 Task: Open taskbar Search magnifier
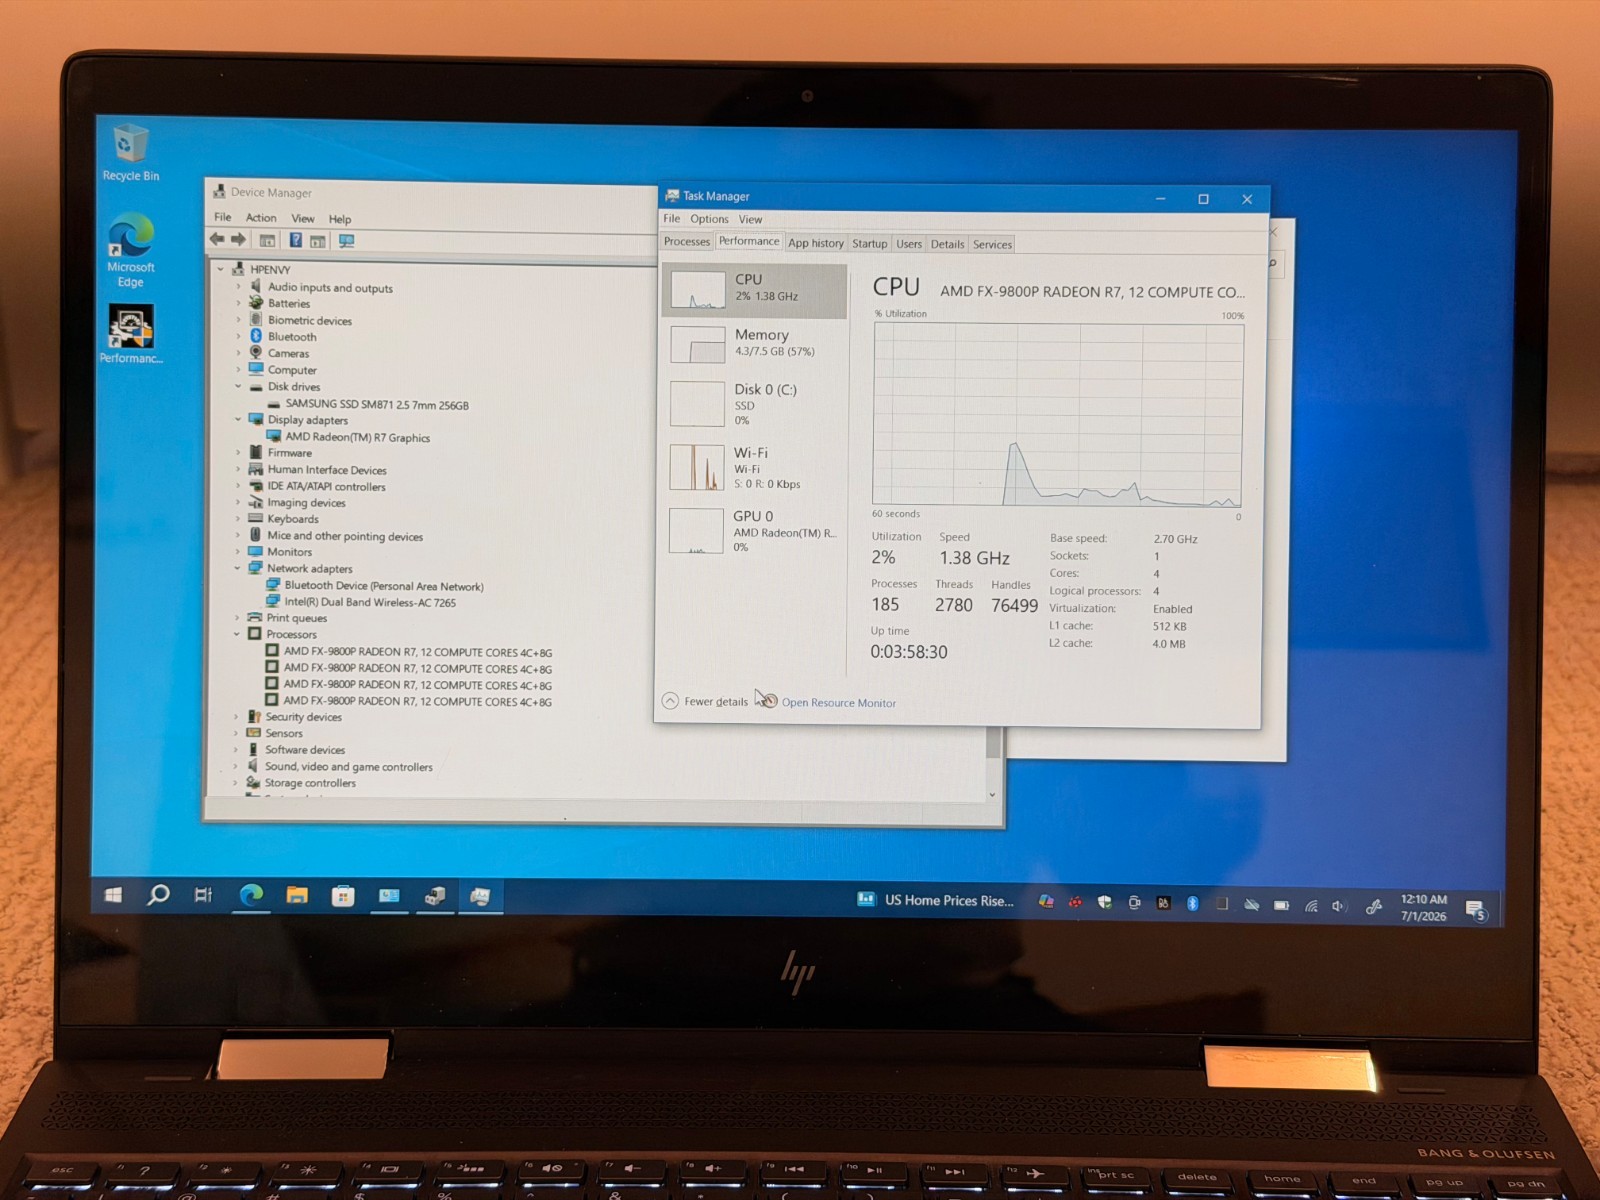pos(158,895)
